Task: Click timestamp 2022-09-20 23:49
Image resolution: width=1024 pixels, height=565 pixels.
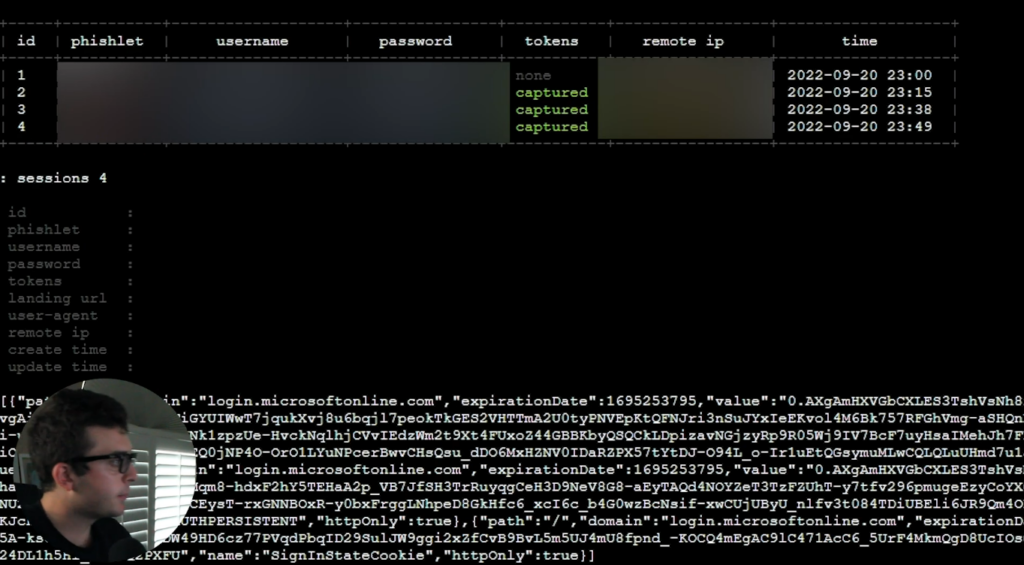Action: click(859, 126)
